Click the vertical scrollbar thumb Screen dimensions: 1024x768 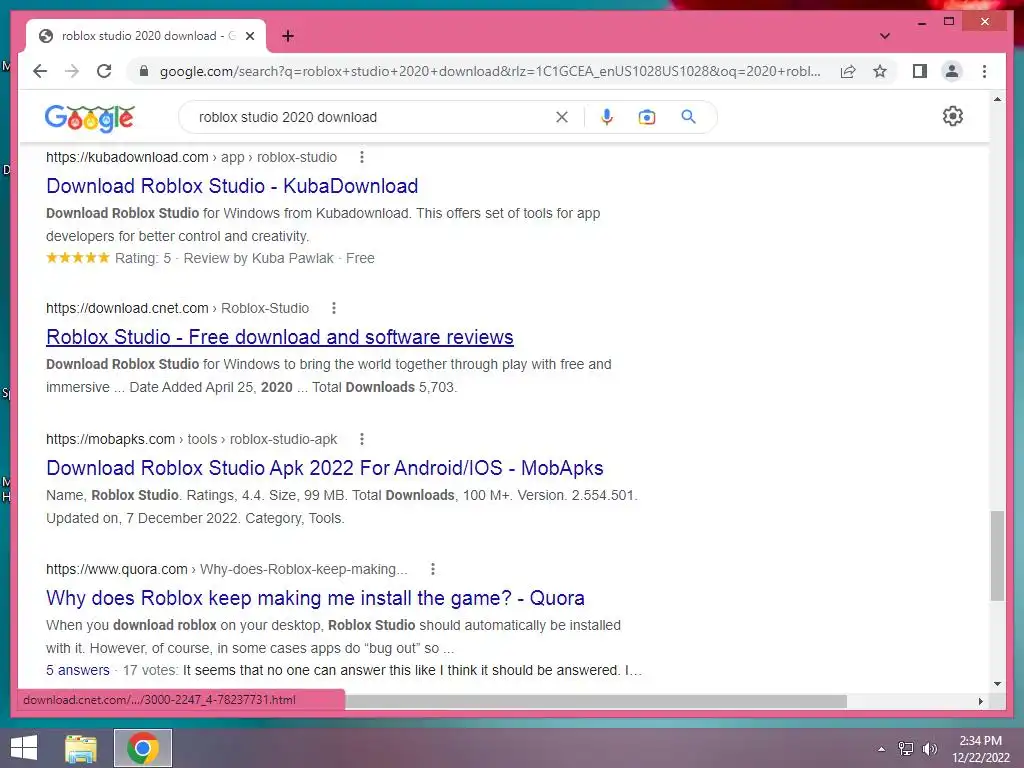tap(997, 556)
